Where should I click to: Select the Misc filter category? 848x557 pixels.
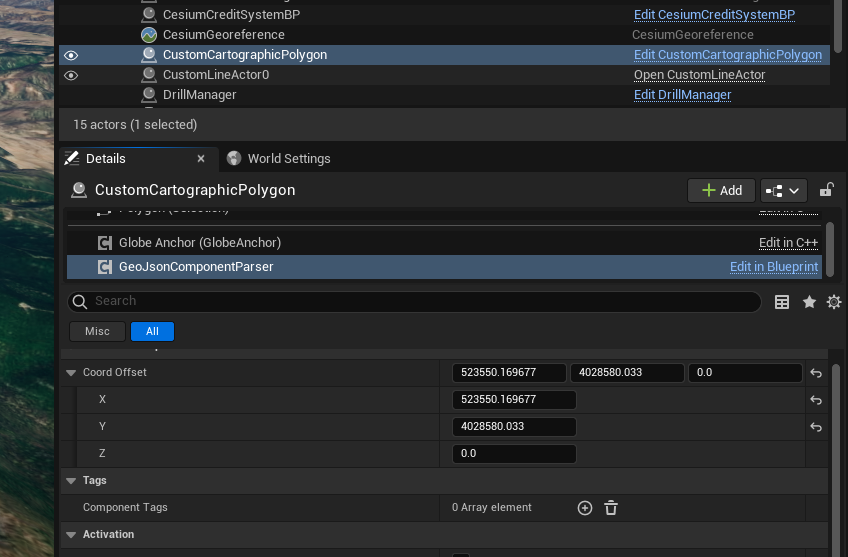(97, 331)
